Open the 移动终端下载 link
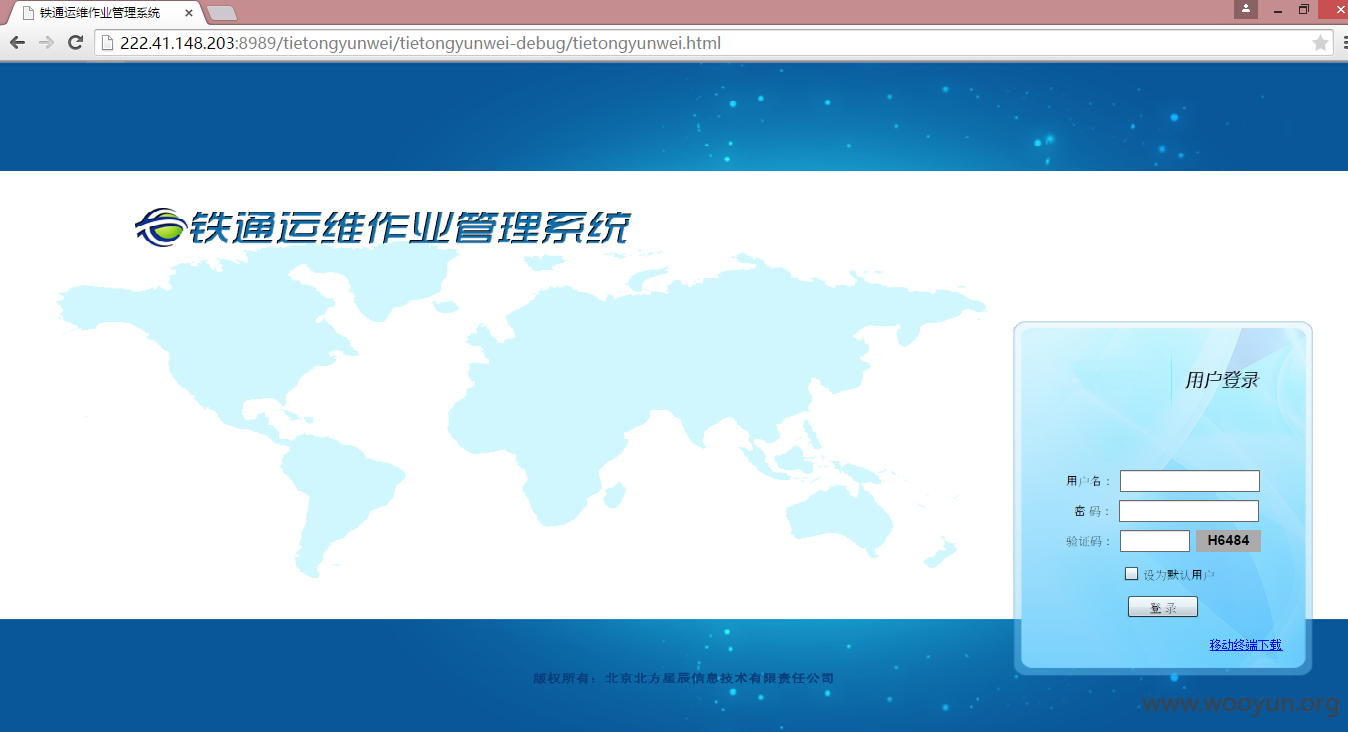This screenshot has height=732, width=1348. [1245, 645]
